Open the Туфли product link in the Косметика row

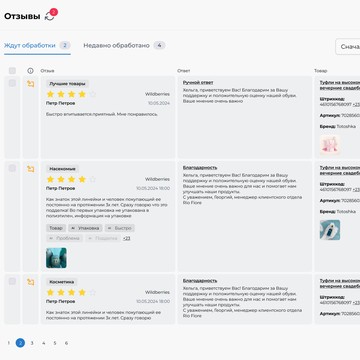[340, 283]
